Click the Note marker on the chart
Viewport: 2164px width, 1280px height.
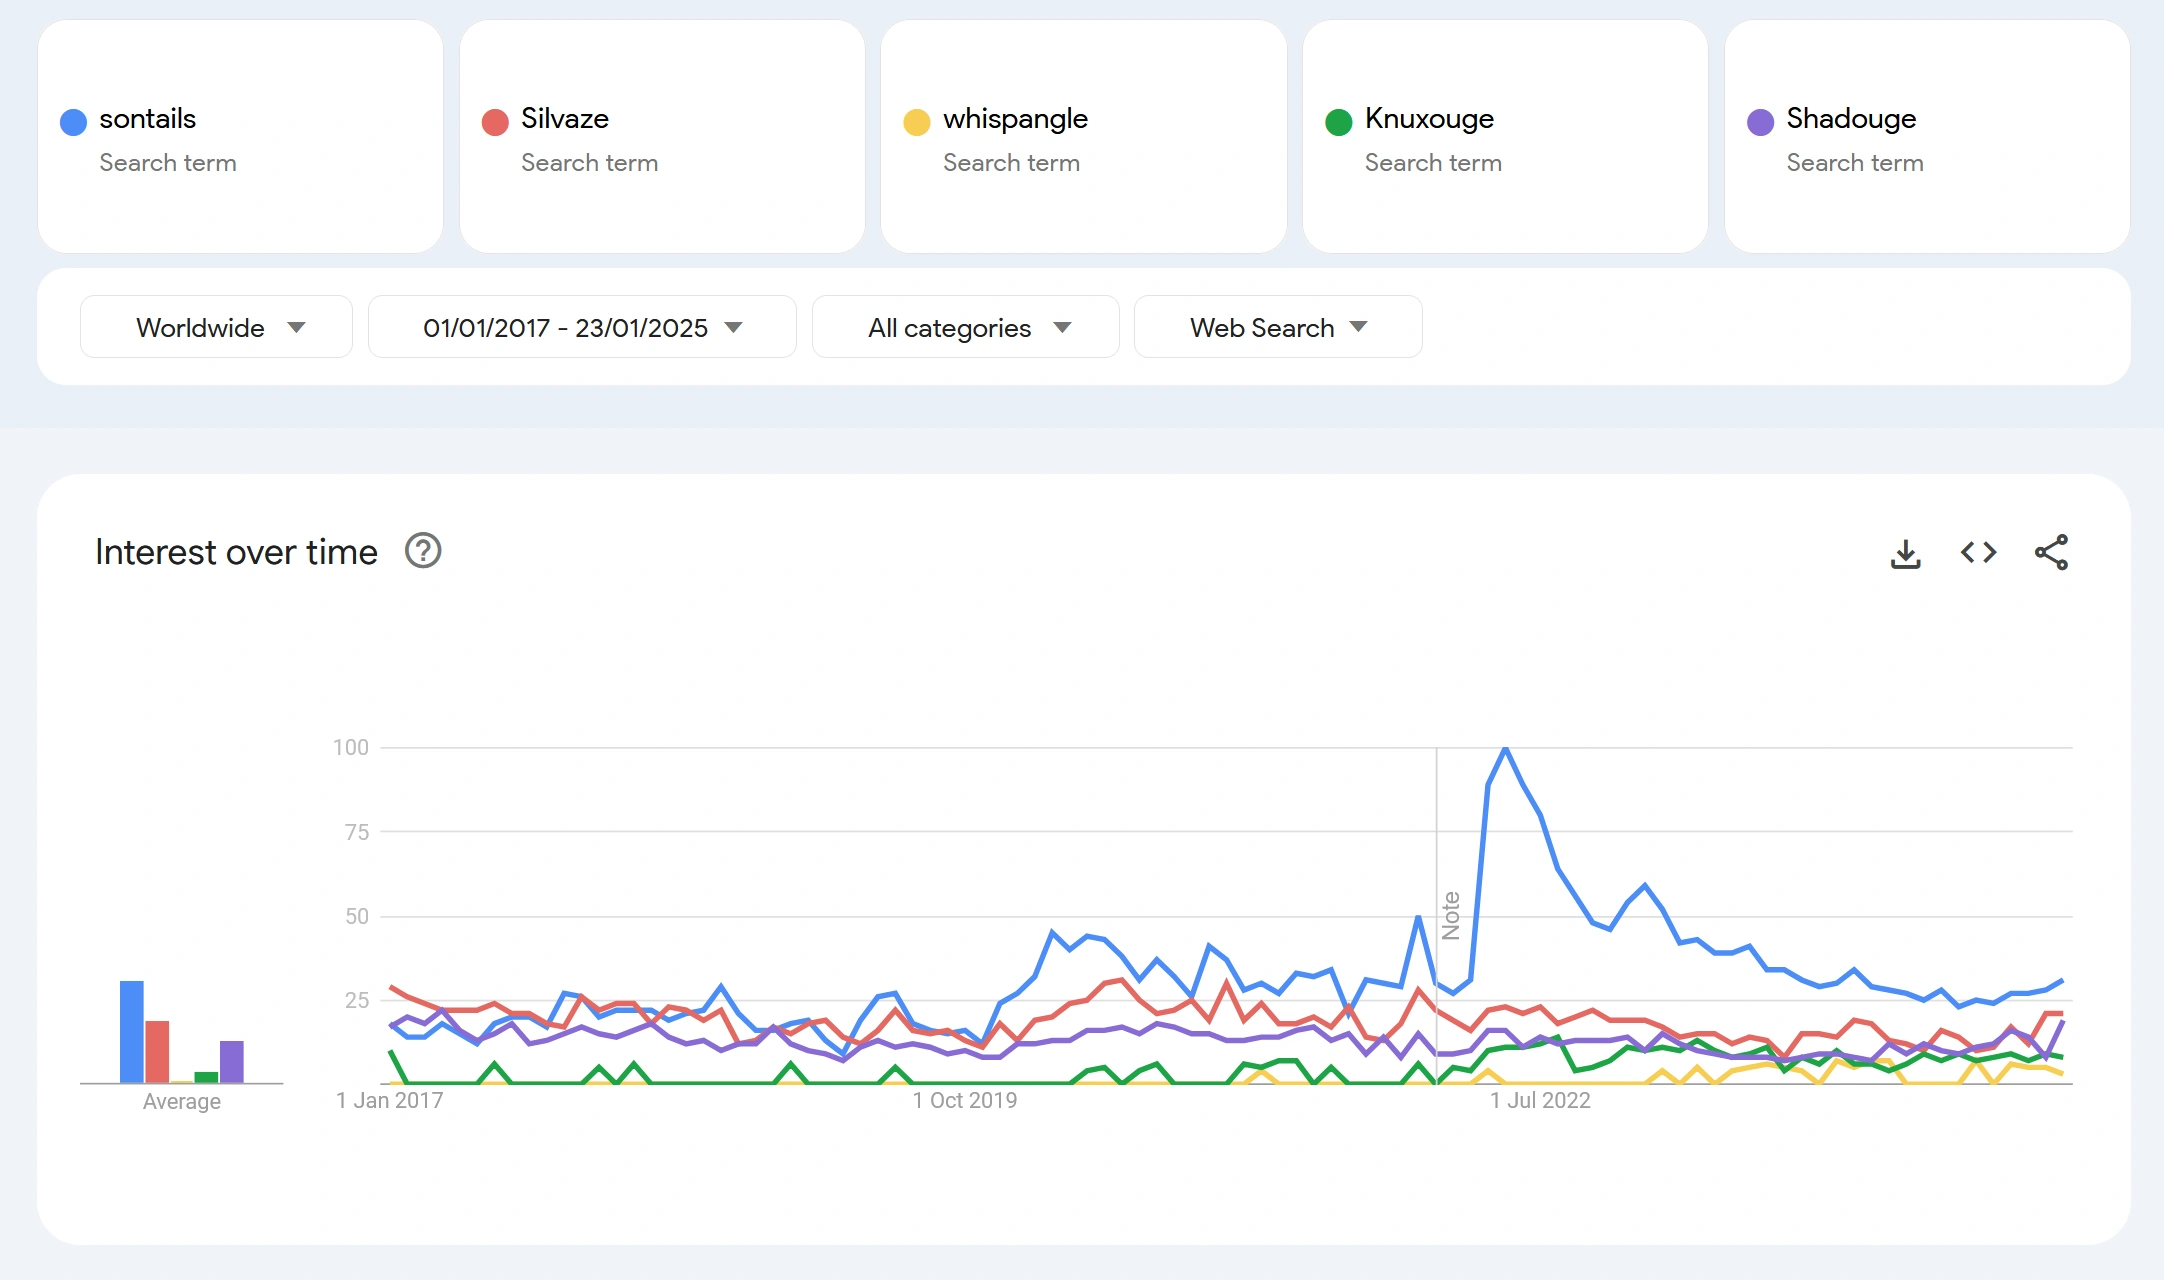1451,915
